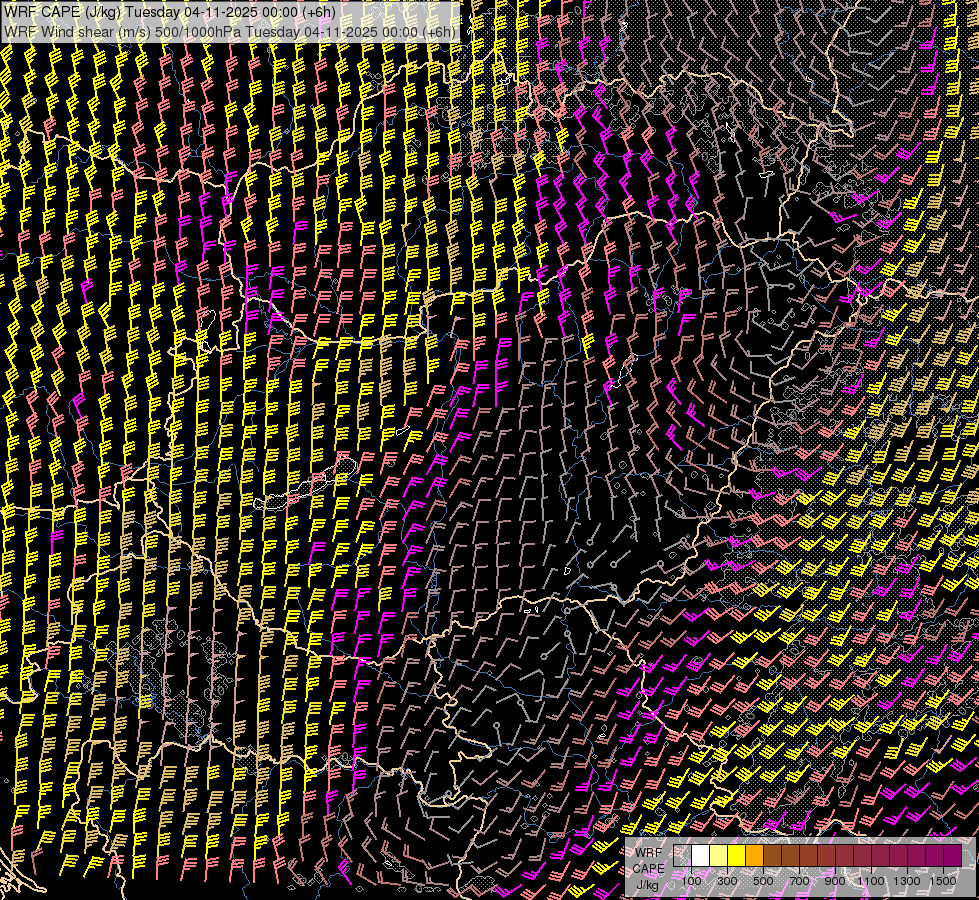Click the WRF label in the legend
This screenshot has height=900, width=979.
pos(648,853)
